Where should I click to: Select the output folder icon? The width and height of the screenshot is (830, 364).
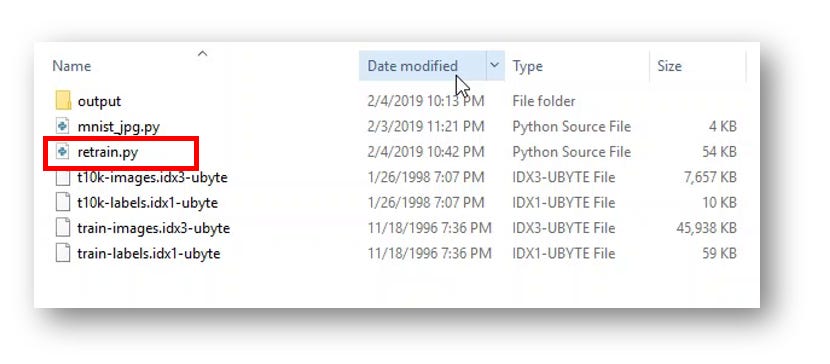[x=63, y=101]
